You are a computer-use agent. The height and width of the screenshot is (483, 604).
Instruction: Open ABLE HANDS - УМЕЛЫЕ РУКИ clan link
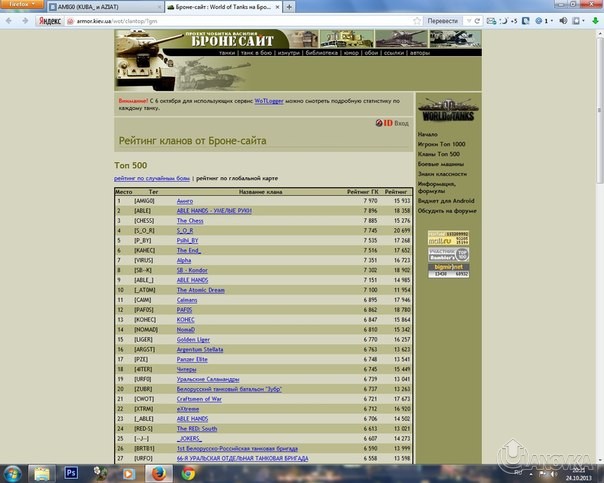click(214, 211)
